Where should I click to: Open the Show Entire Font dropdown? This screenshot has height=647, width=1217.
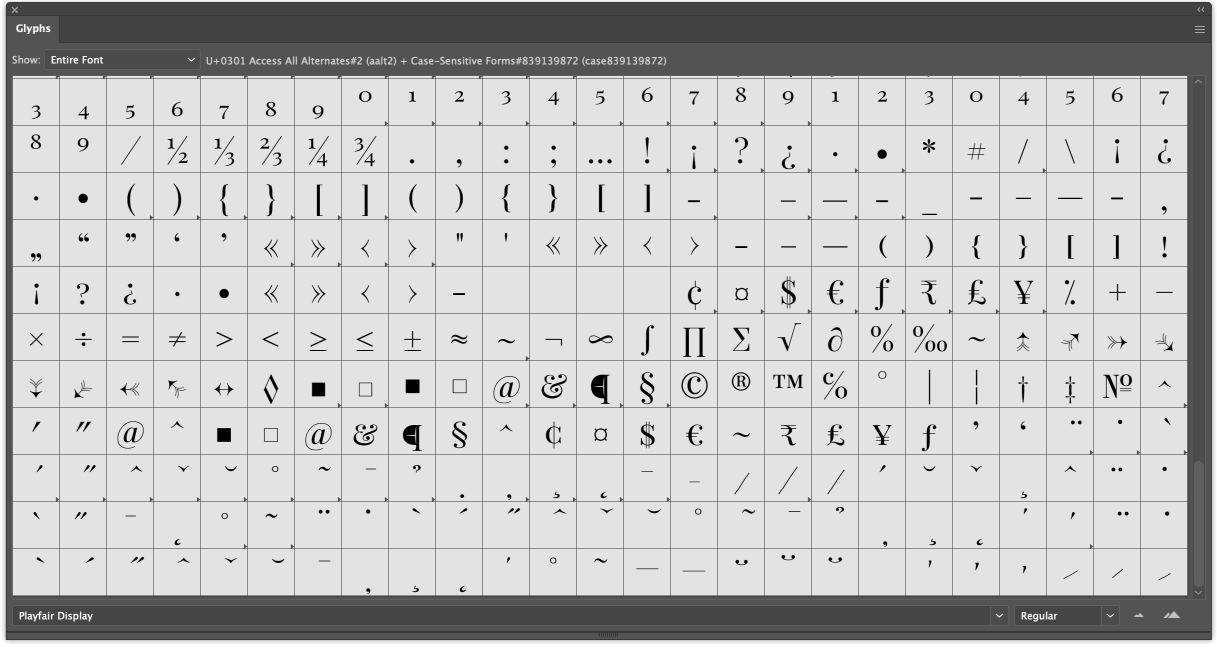click(122, 60)
